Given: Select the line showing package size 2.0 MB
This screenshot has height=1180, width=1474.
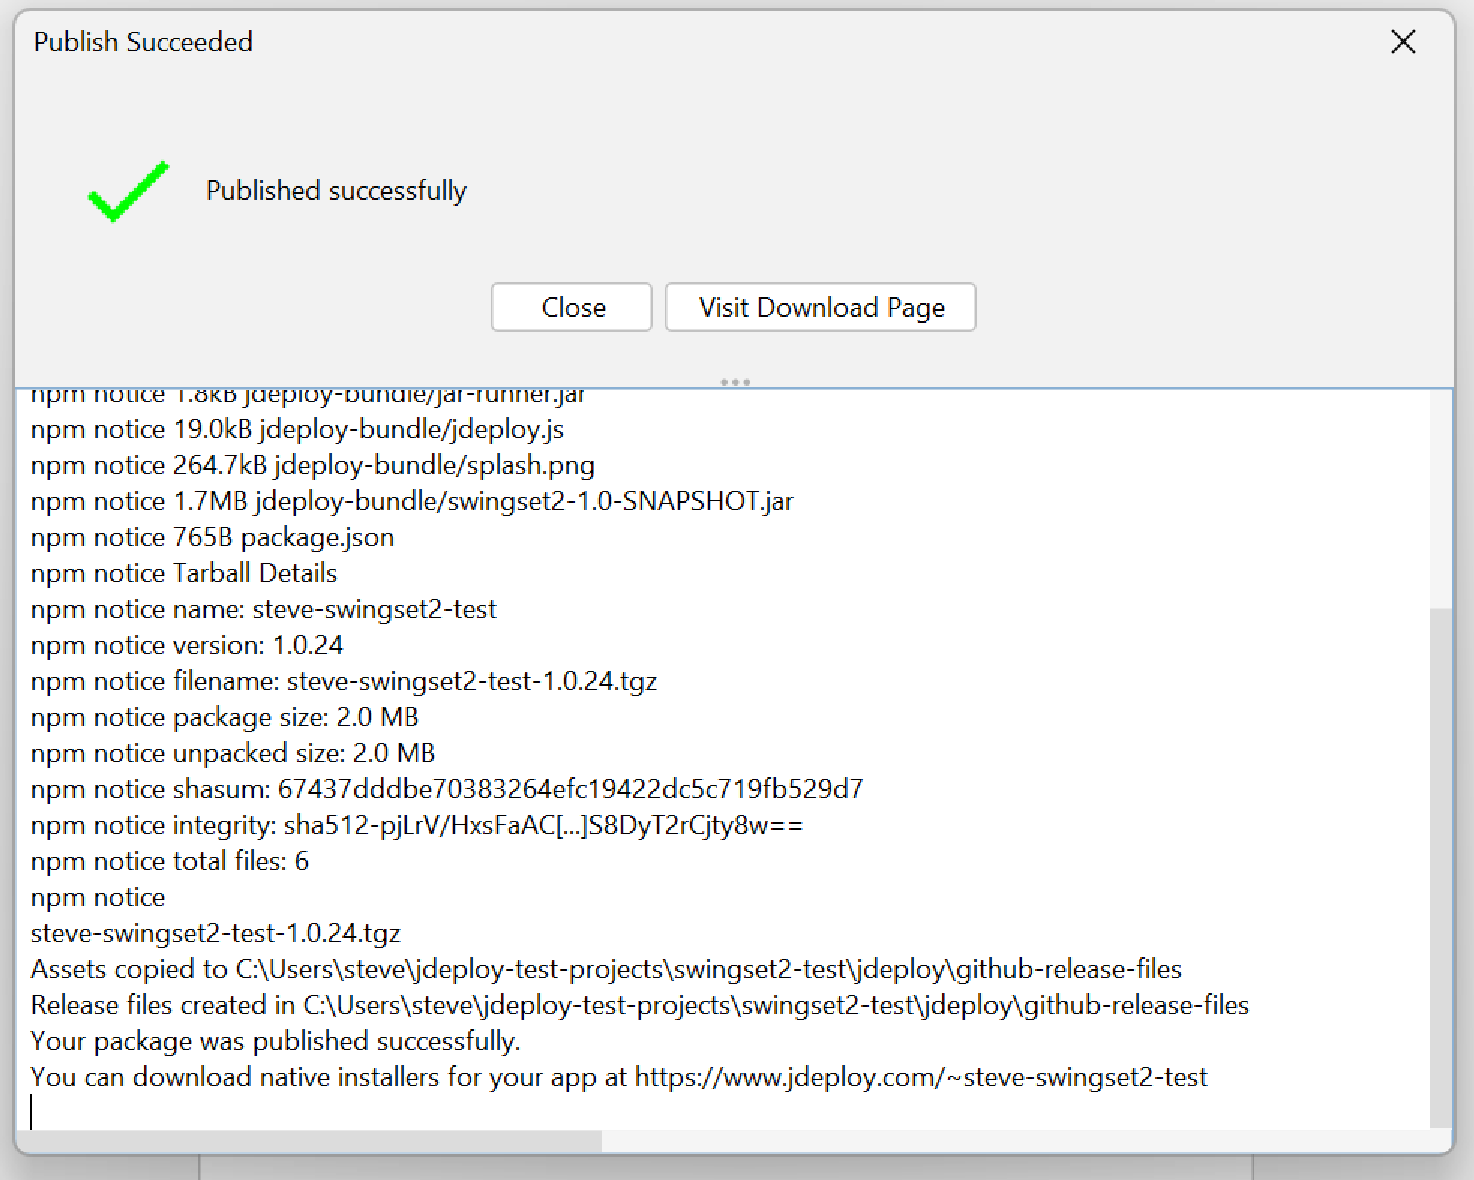Looking at the screenshot, I should 225,717.
